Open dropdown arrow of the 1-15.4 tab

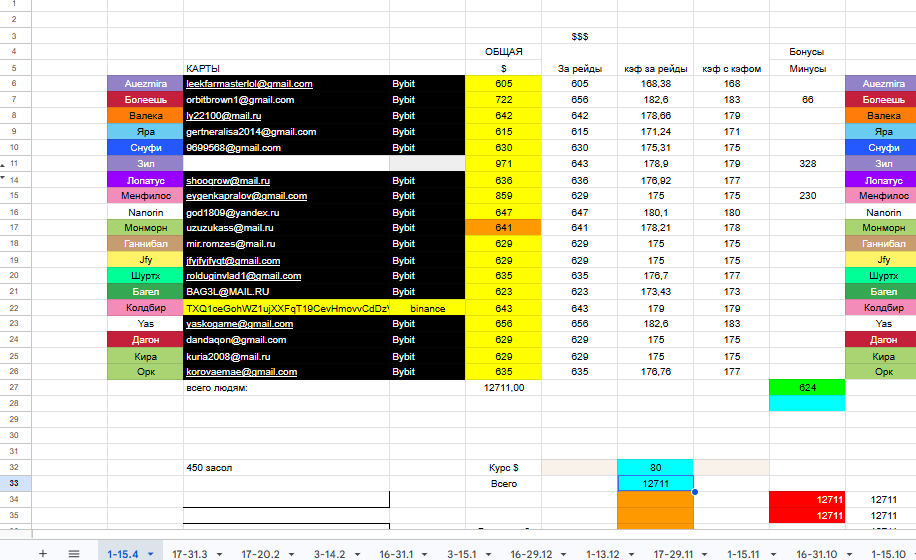151,554
